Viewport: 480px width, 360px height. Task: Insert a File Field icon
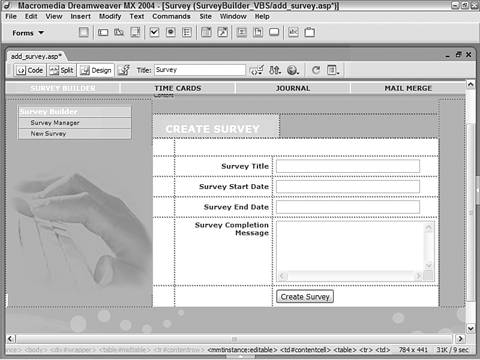coord(258,32)
